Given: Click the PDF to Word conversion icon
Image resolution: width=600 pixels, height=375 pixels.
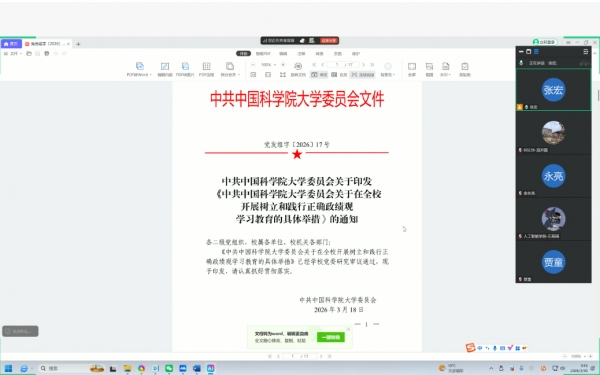Looking at the screenshot, I should pyautogui.click(x=140, y=66).
